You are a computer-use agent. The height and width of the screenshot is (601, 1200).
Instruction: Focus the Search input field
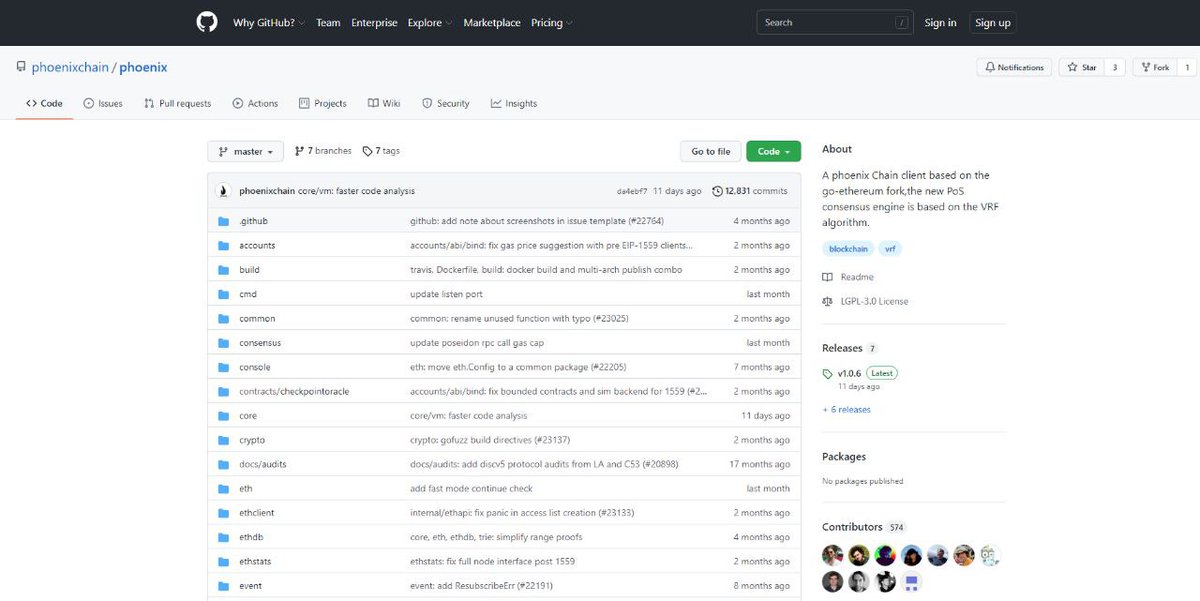[835, 22]
